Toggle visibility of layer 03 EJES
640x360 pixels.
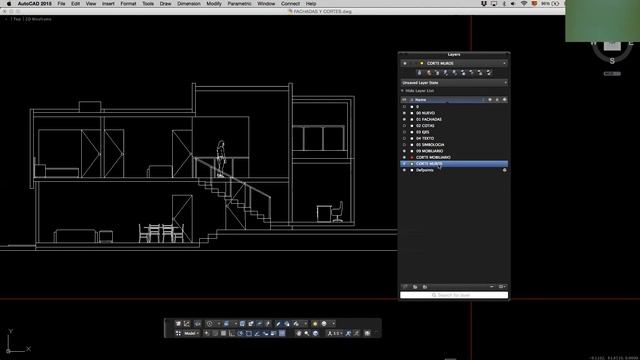coord(404,132)
